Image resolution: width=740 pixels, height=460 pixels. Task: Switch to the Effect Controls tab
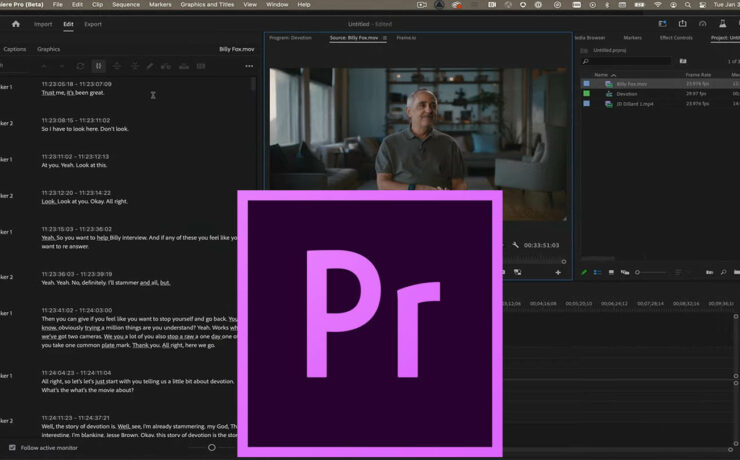point(676,38)
